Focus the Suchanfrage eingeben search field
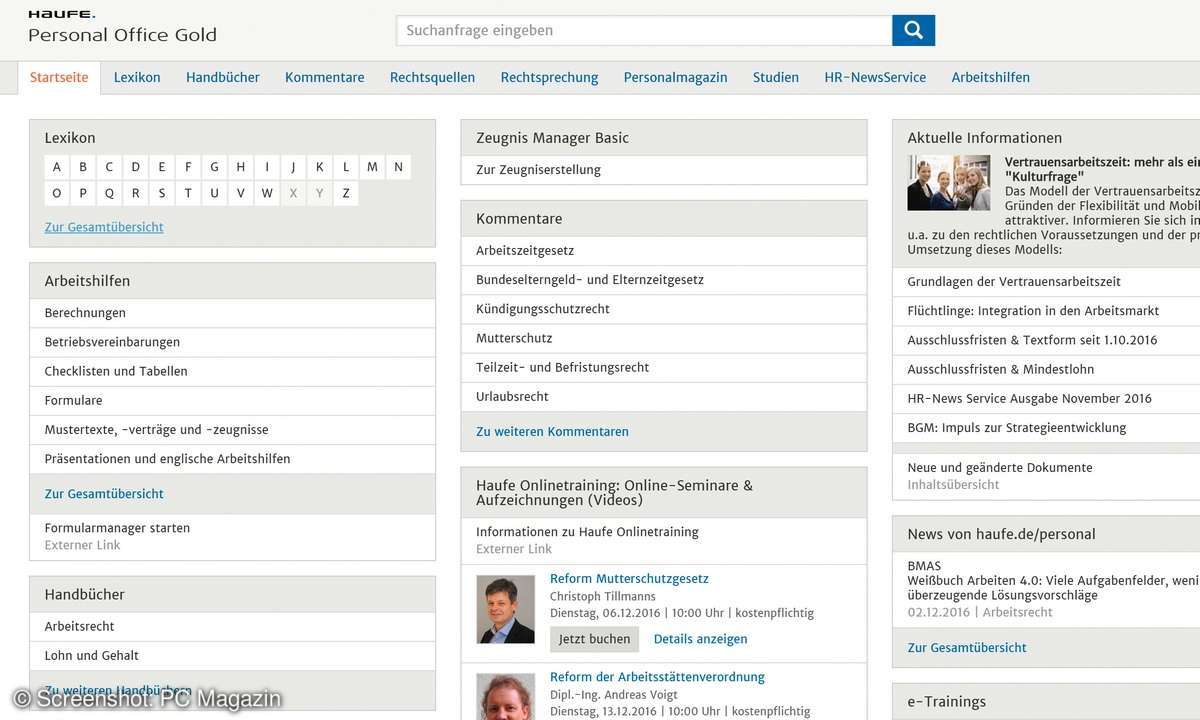1200x720 pixels. pyautogui.click(x=644, y=30)
